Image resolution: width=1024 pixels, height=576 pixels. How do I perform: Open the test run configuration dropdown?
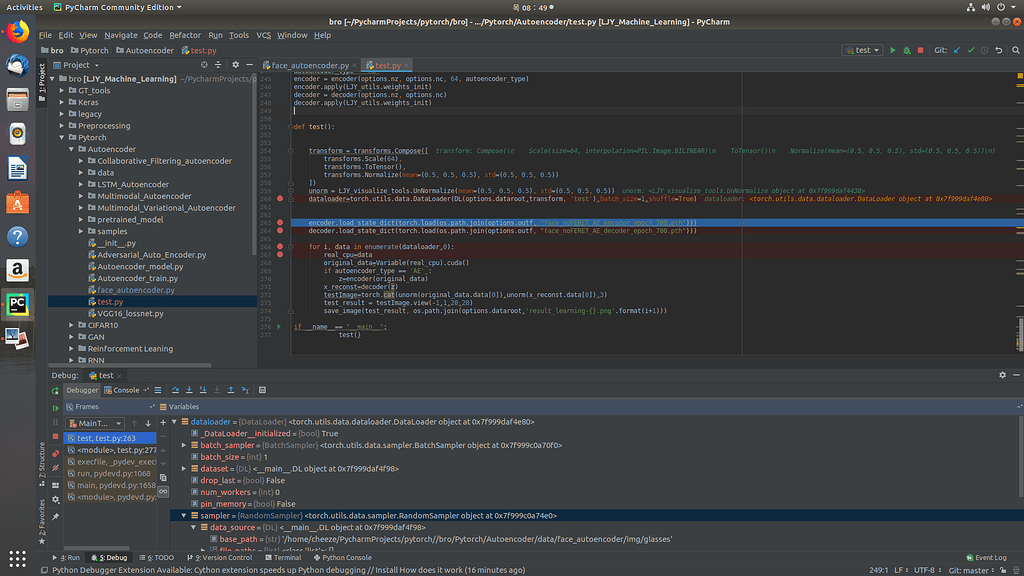click(862, 50)
